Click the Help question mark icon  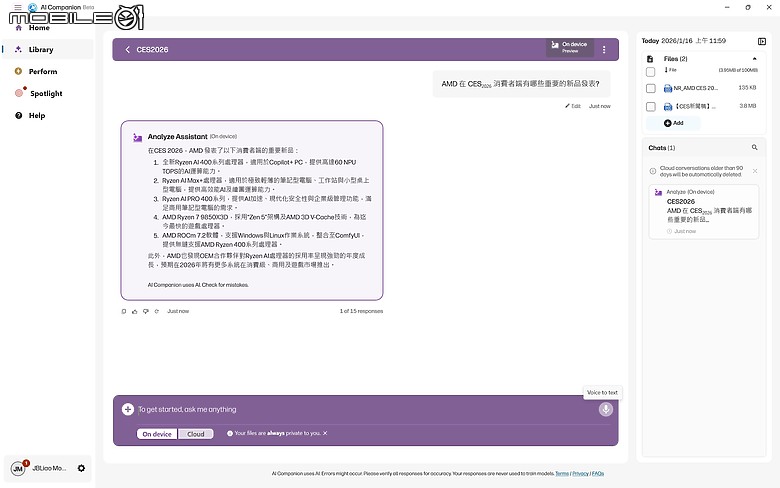pos(18,115)
